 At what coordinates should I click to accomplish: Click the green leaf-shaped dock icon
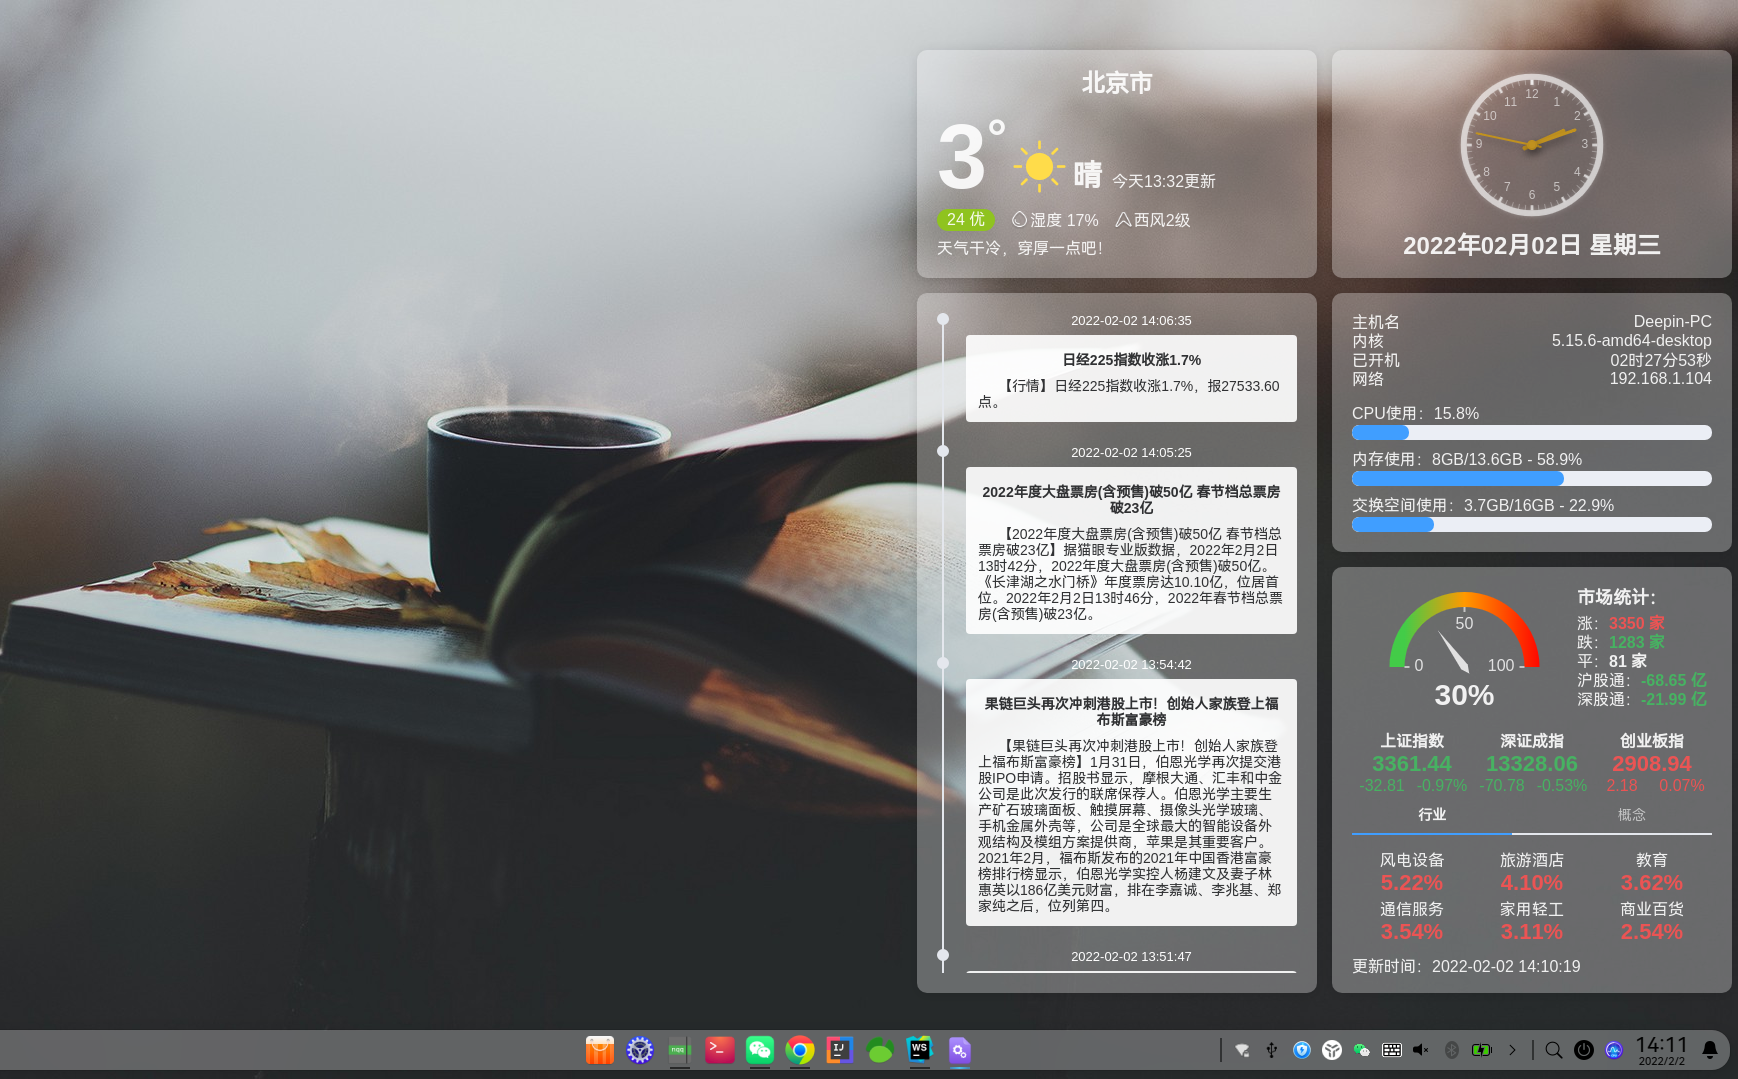pos(880,1050)
